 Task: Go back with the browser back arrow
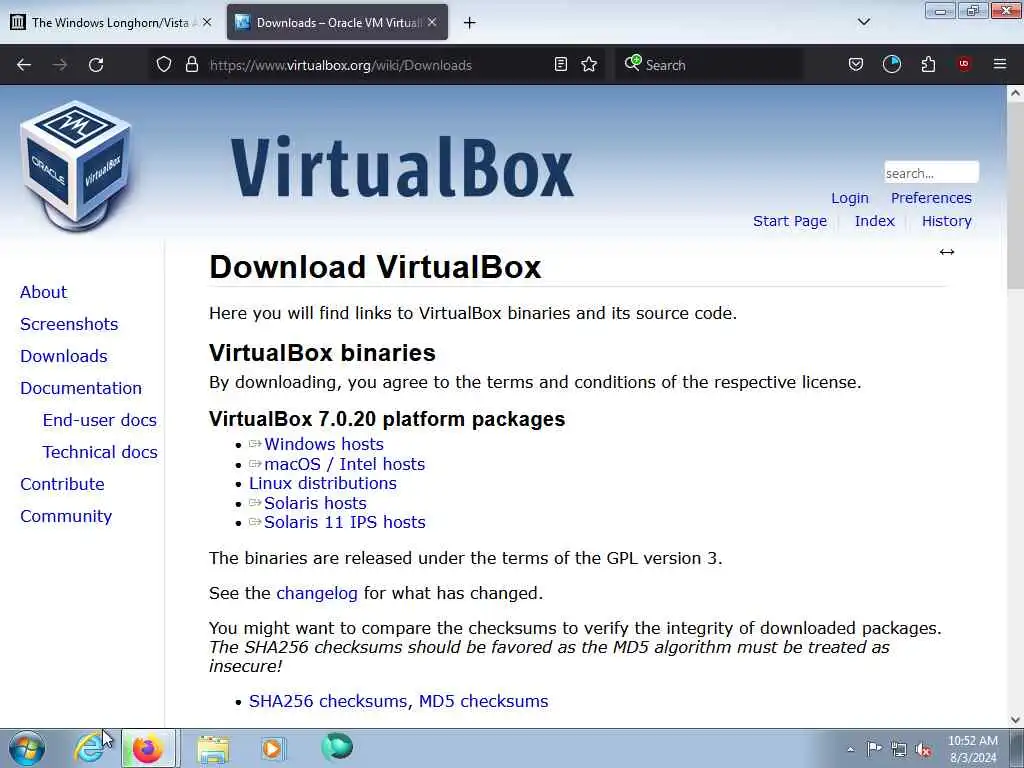click(x=24, y=65)
